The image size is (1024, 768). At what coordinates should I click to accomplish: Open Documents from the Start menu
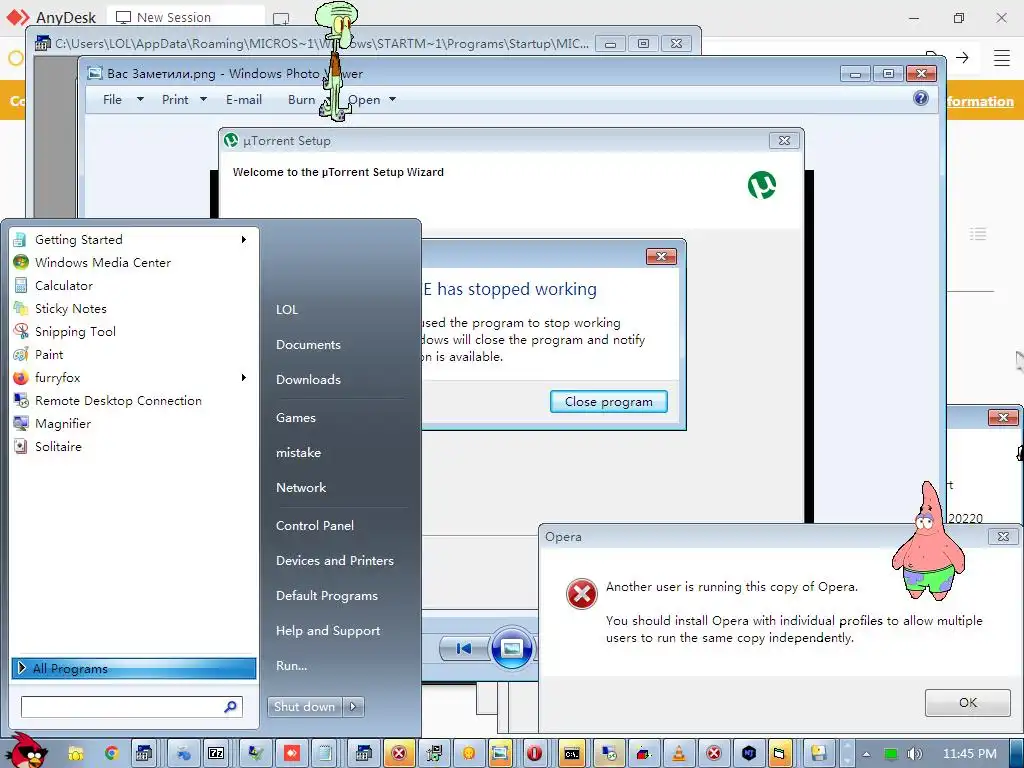click(308, 345)
